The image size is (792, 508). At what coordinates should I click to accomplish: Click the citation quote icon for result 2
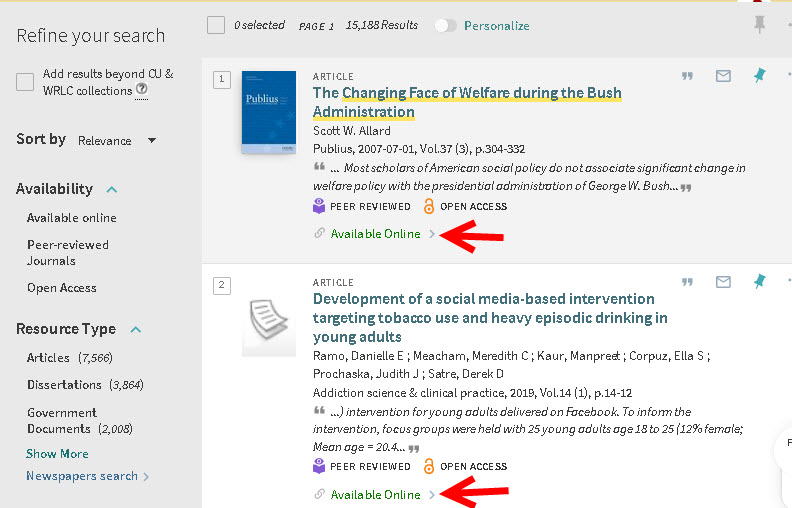pyautogui.click(x=687, y=282)
